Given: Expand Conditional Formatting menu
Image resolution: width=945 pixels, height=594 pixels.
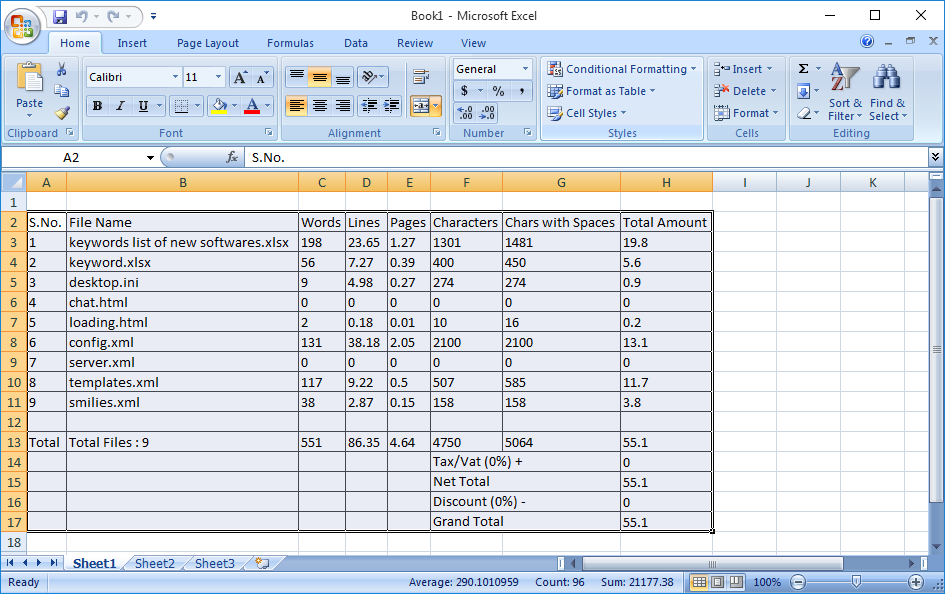Looking at the screenshot, I should point(622,69).
